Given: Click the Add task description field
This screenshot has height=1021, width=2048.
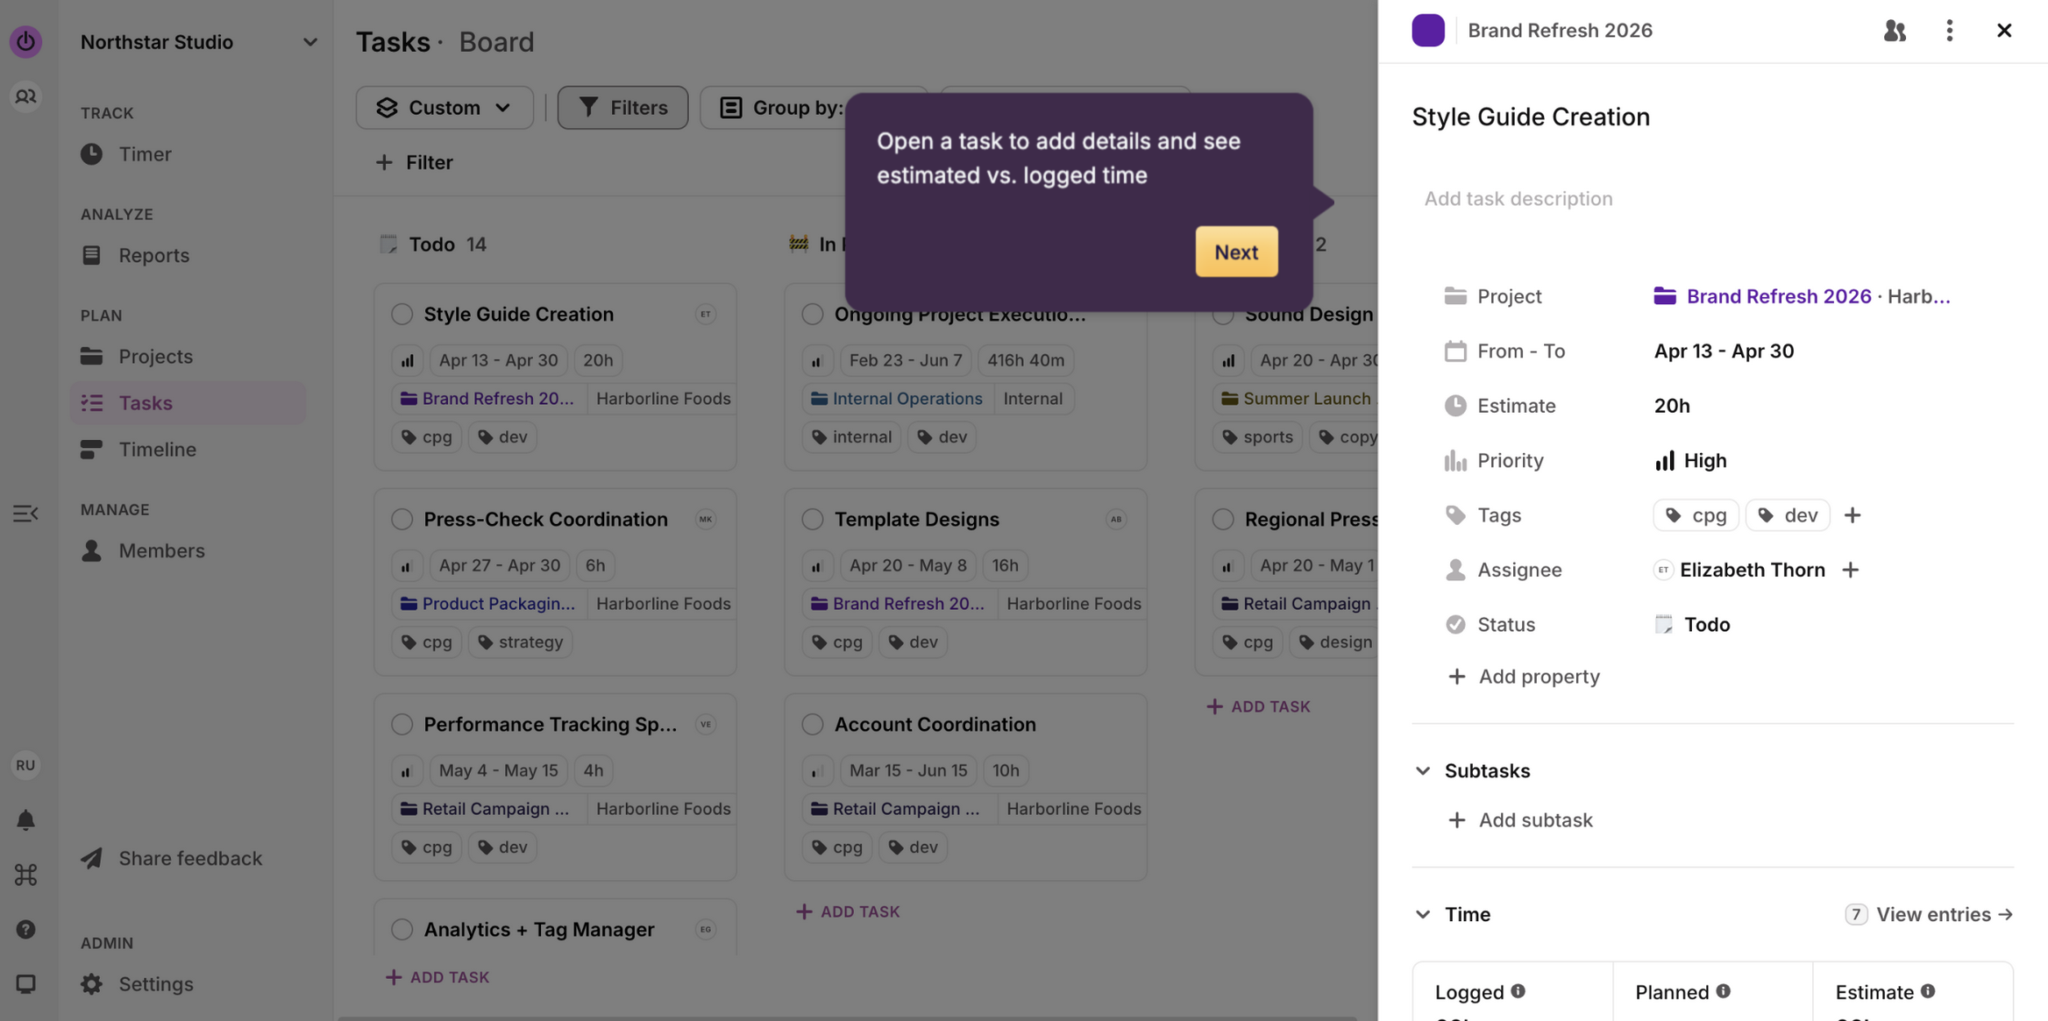Looking at the screenshot, I should pos(1712,198).
